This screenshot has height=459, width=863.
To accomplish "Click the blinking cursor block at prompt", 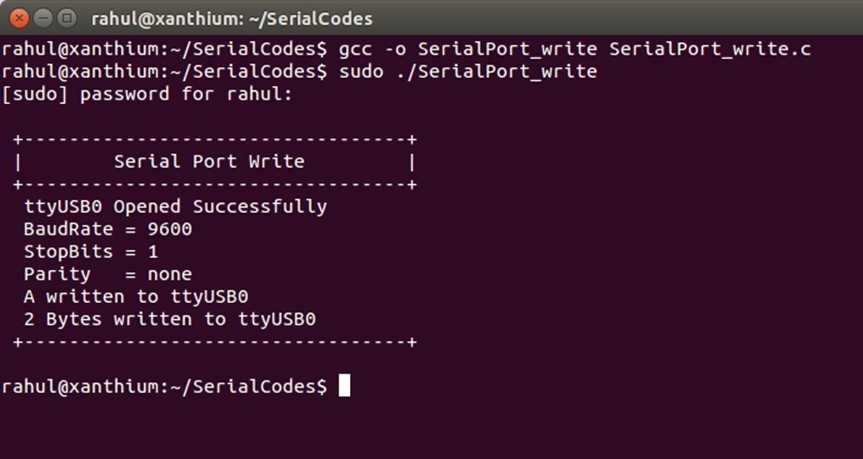I will coord(344,386).
